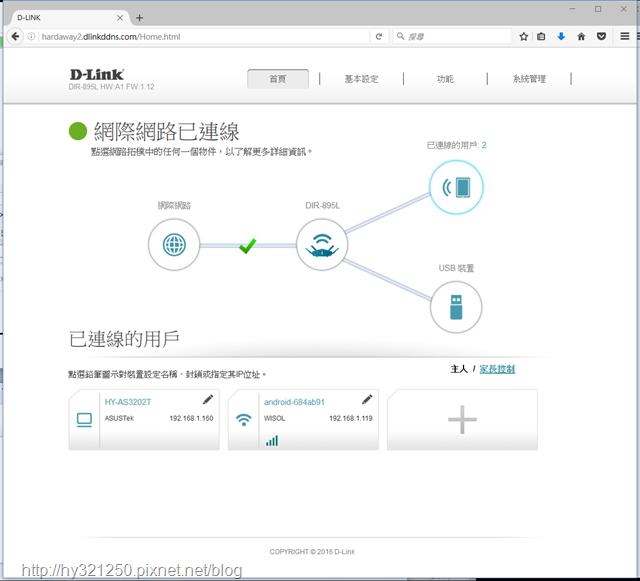This screenshot has width=640, height=581.
Task: Click the COPYRIGHT 2016 D-Link footer text
Action: point(312,552)
